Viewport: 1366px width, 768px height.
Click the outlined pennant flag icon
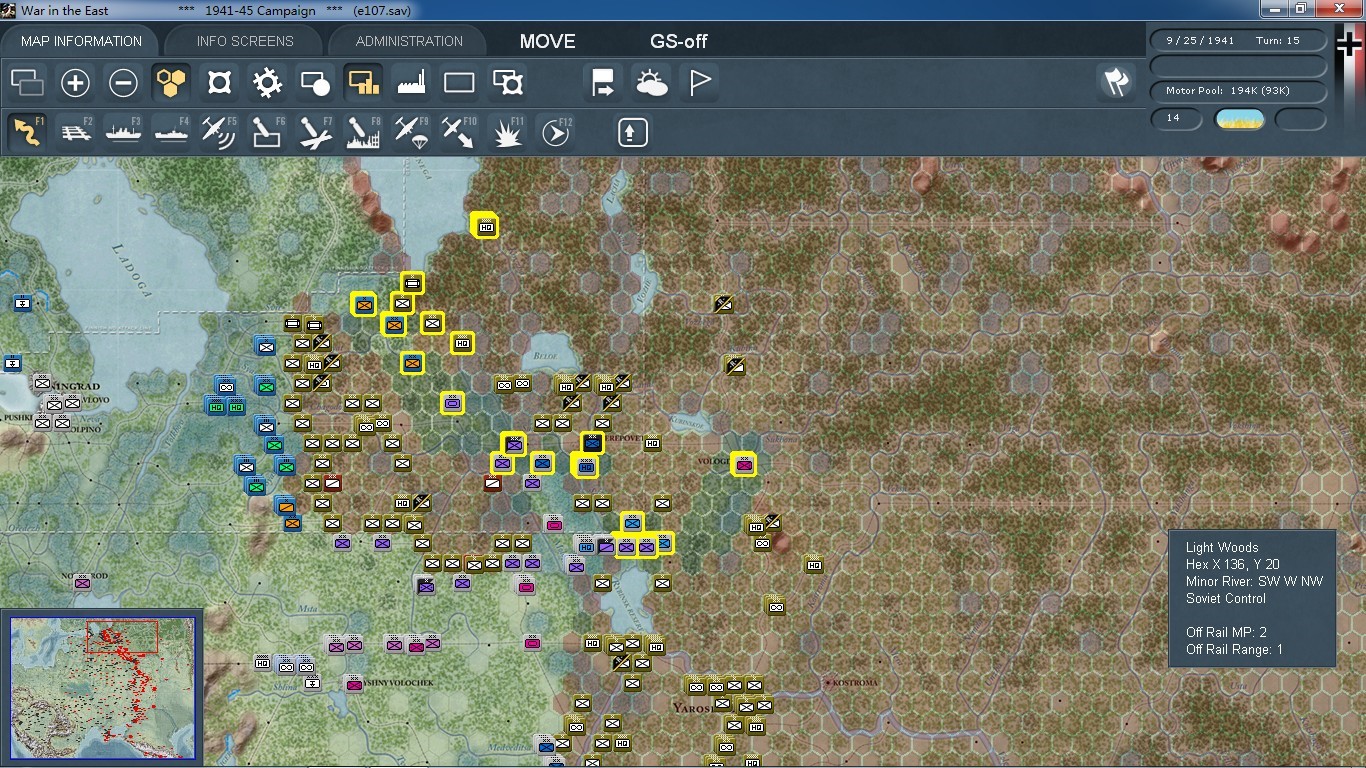tap(700, 83)
